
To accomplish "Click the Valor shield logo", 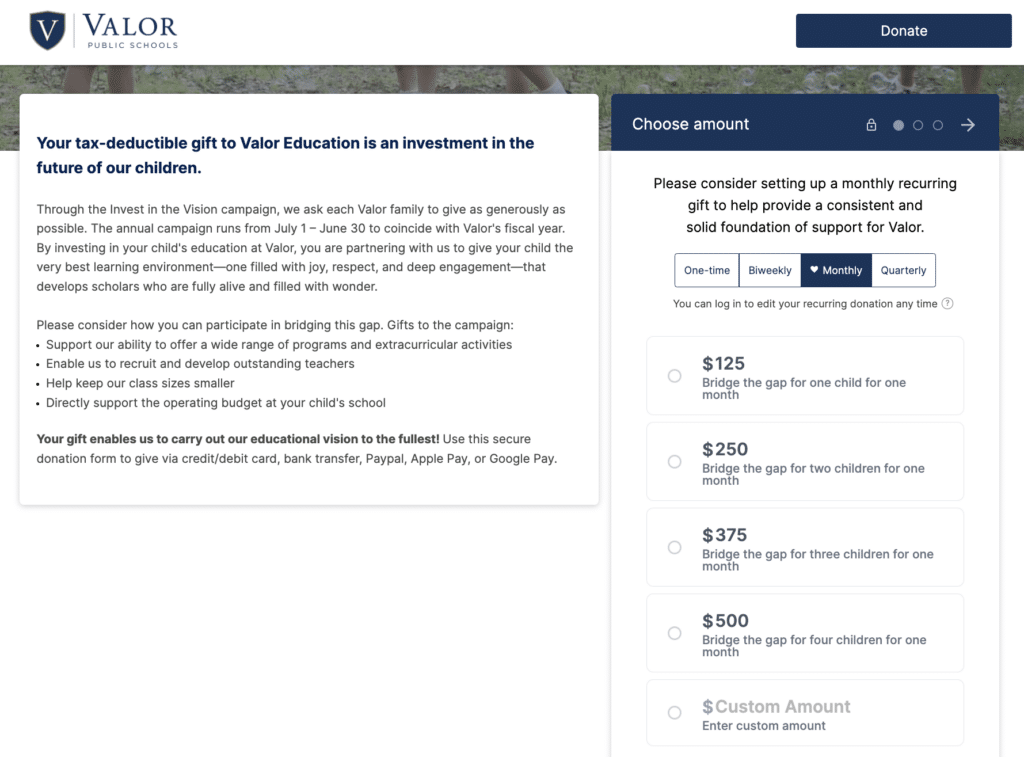I will (x=48, y=30).
